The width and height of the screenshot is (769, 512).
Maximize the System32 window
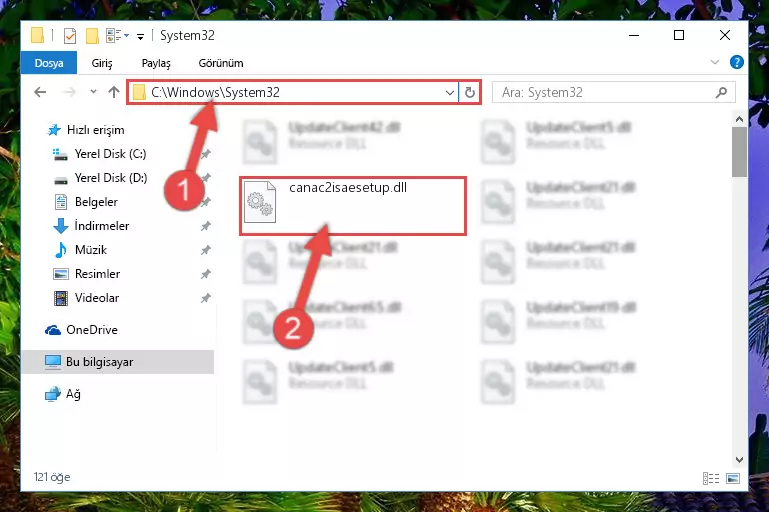679,35
